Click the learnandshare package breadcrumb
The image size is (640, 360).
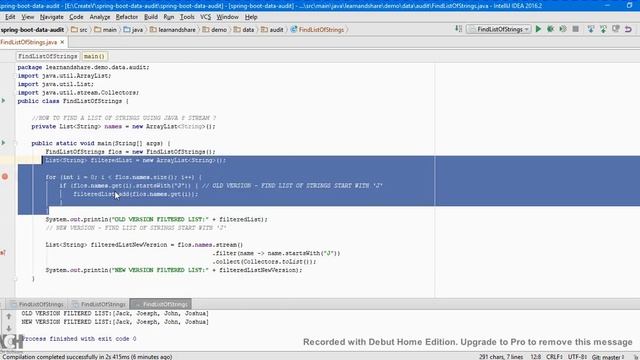173,29
